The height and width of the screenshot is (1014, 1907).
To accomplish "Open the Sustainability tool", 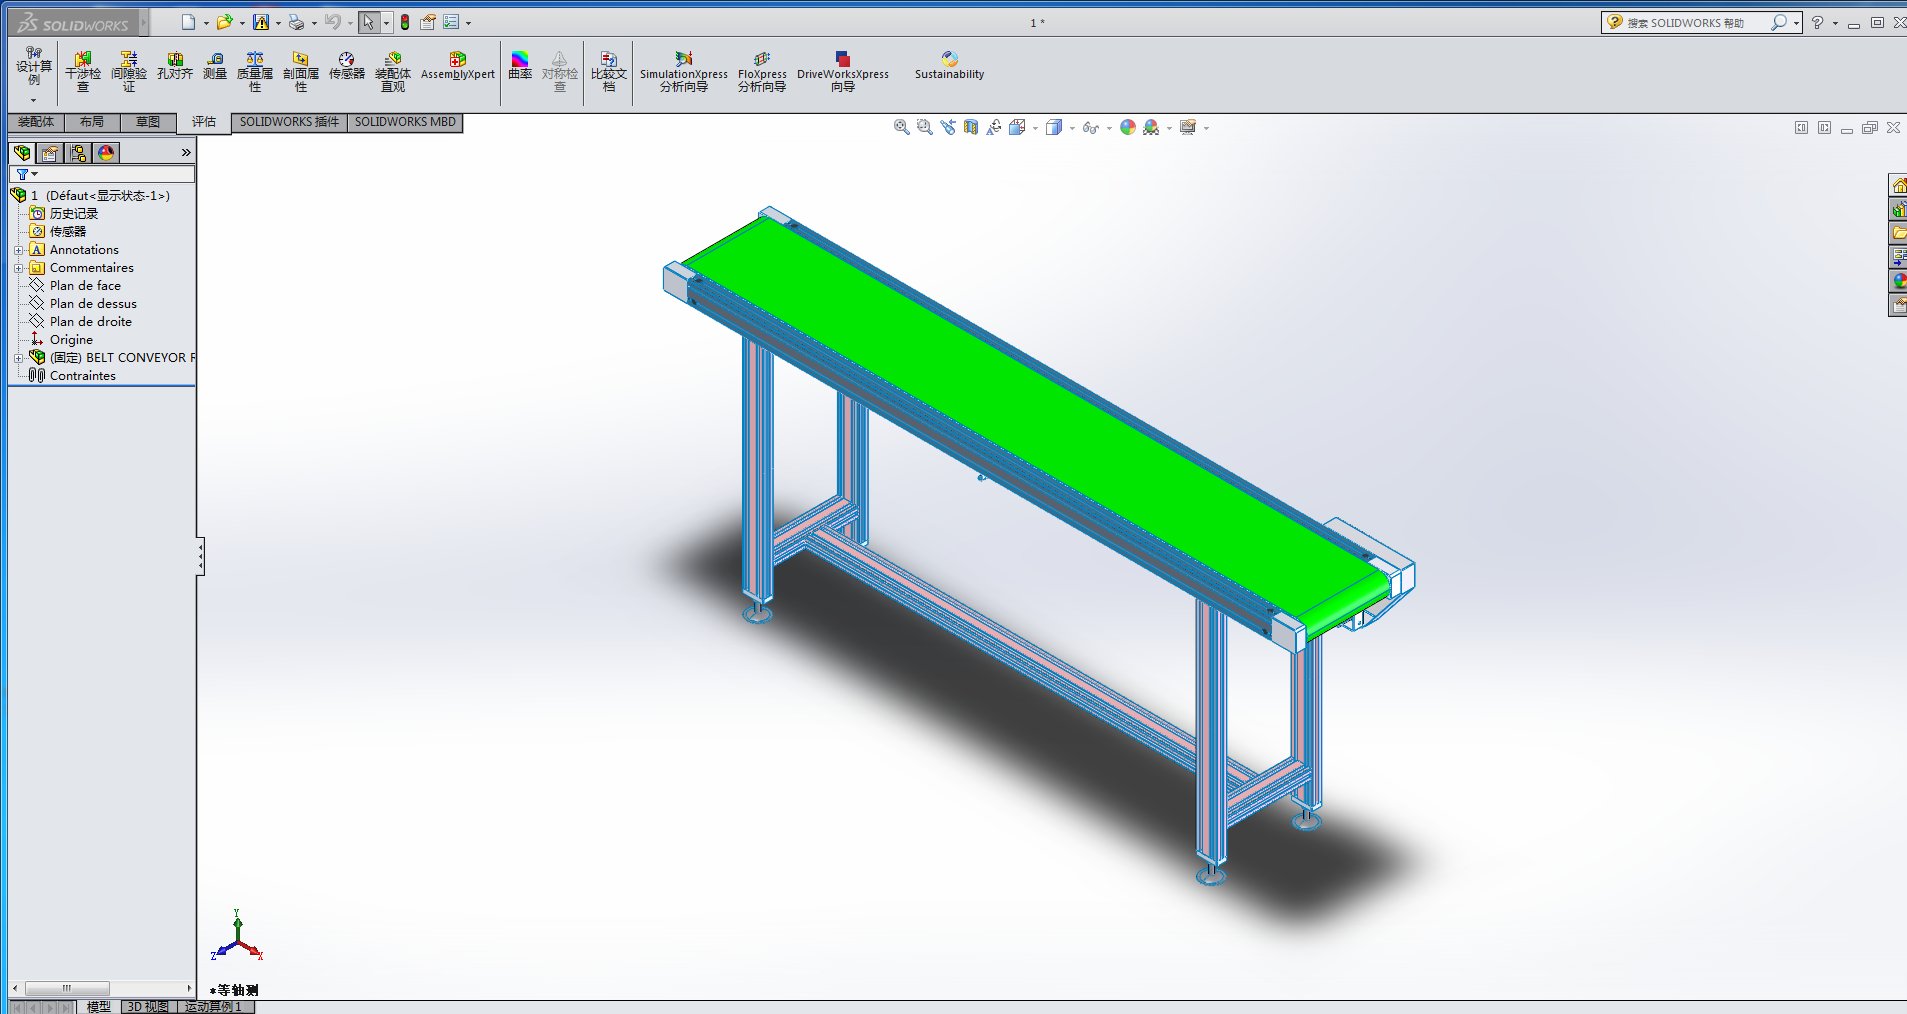I will coord(949,66).
